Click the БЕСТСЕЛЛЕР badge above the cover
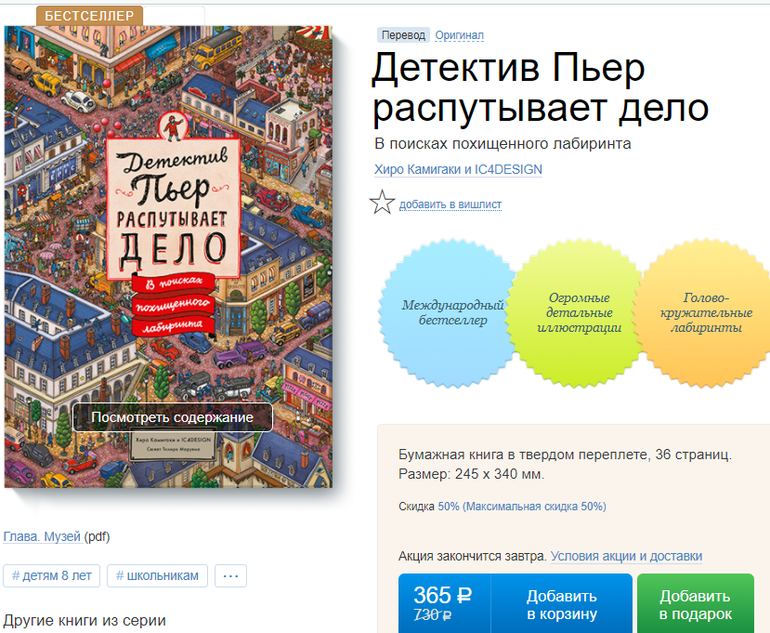Screen dimensions: 770x633 coord(89,16)
